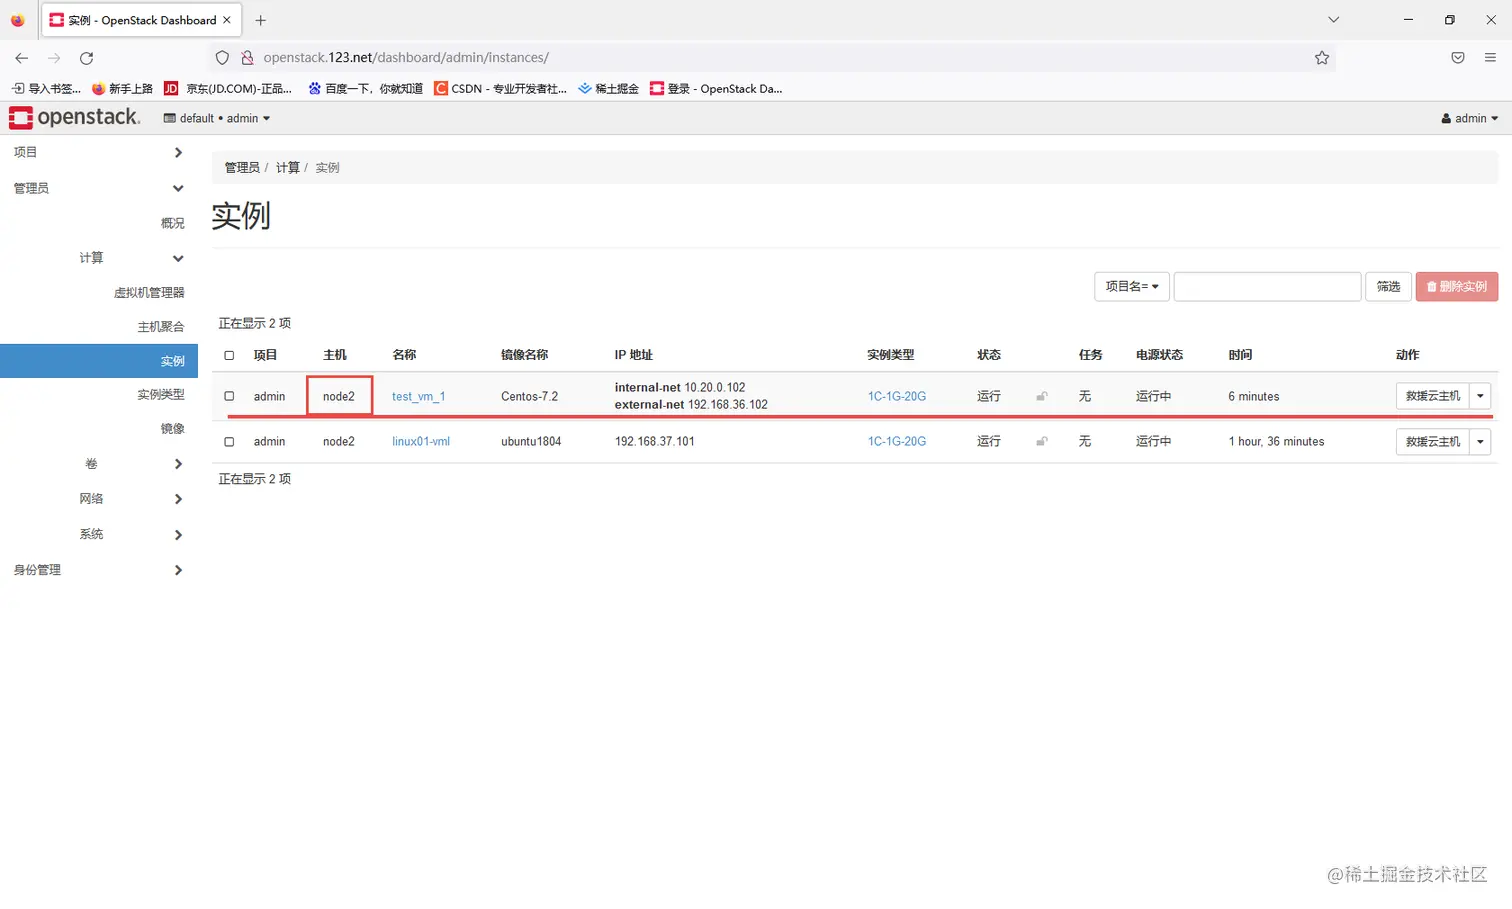Click the OpenStack logo
The height and width of the screenshot is (909, 1512).
tap(74, 118)
